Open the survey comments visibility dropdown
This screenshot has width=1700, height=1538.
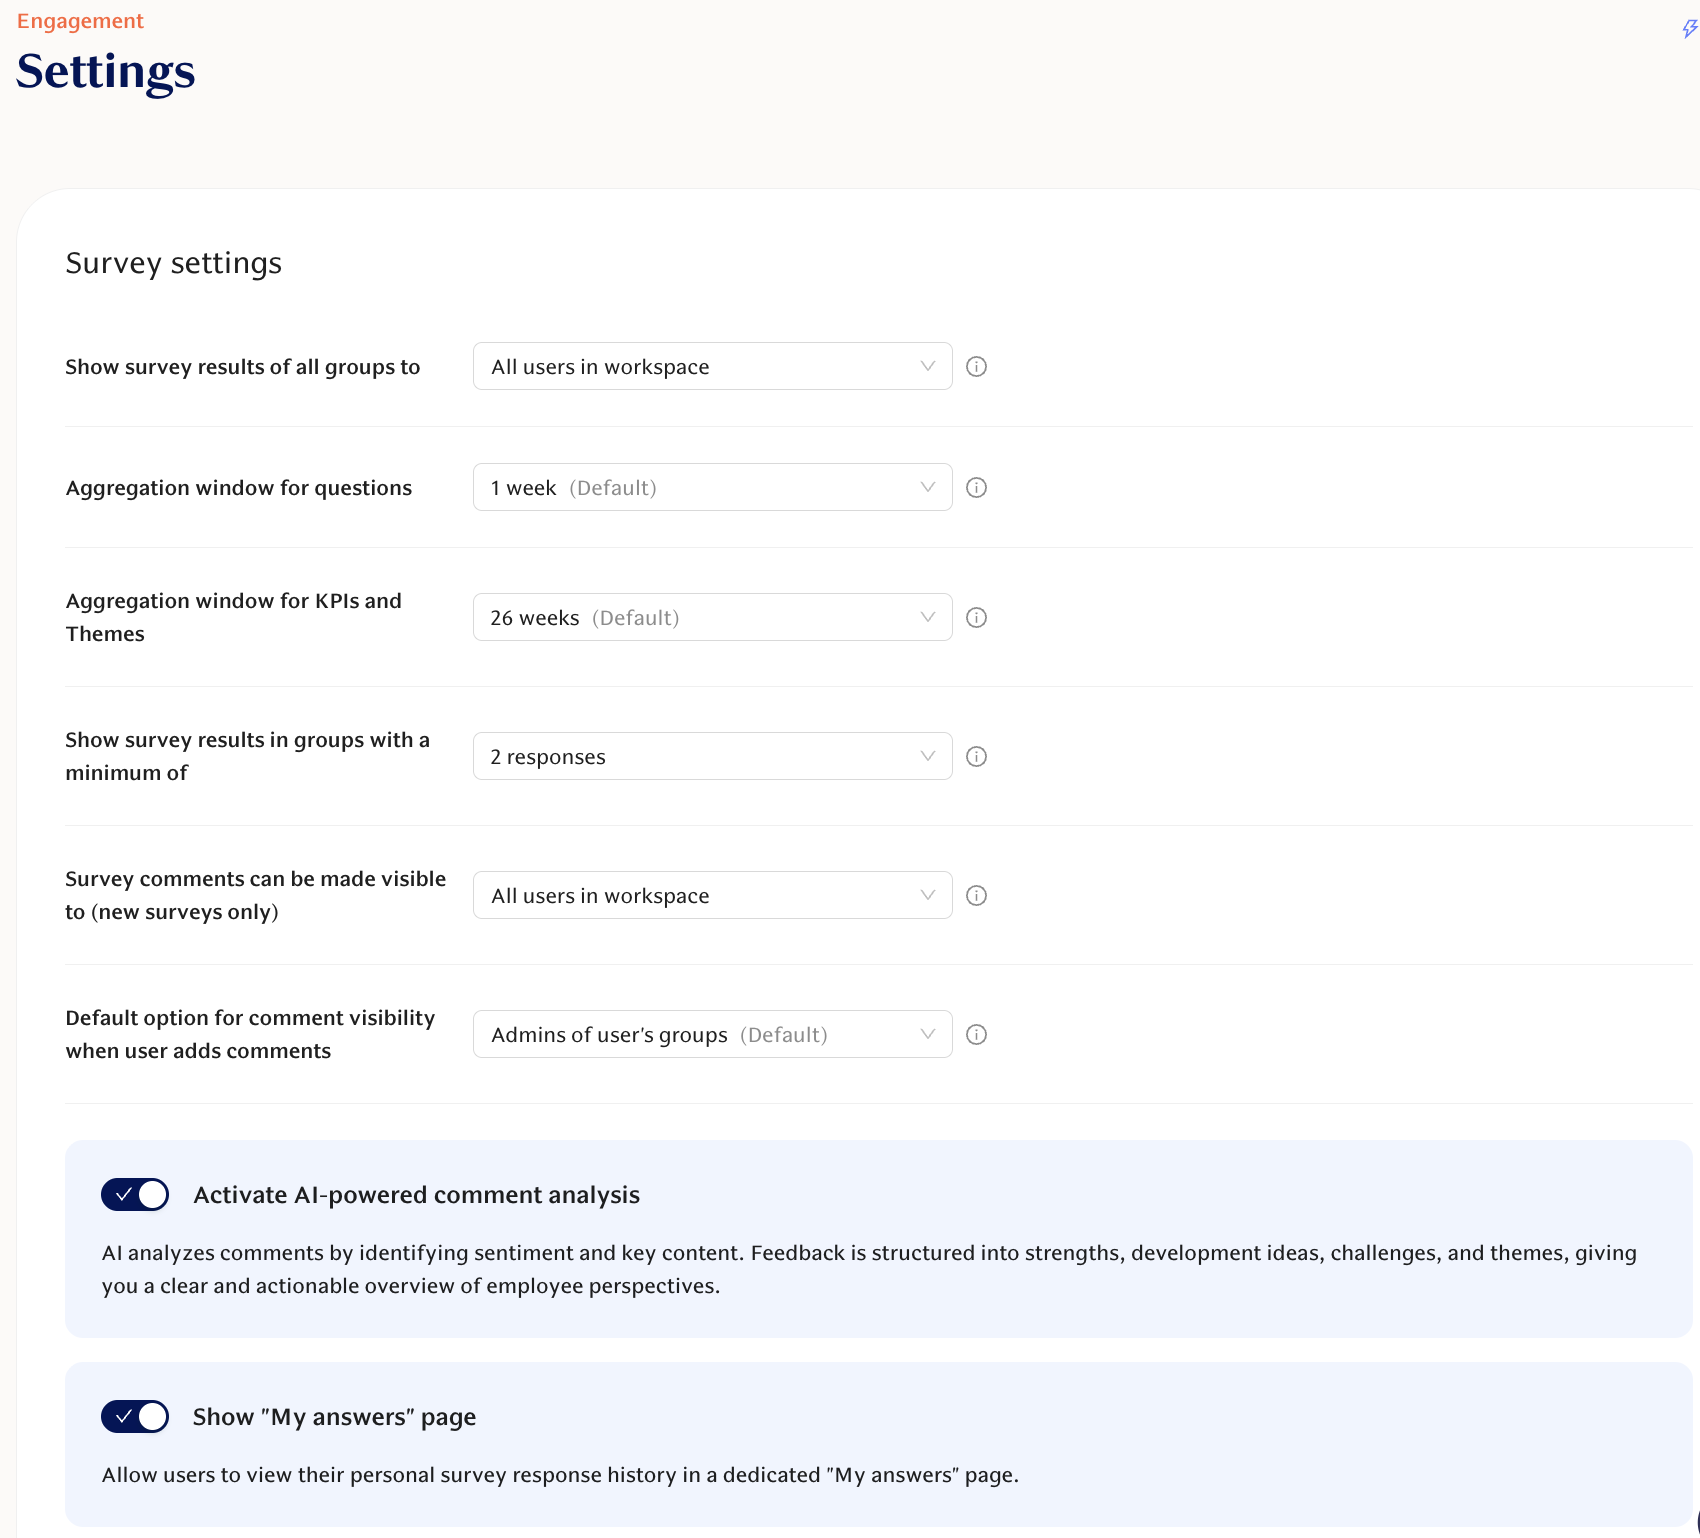(712, 896)
